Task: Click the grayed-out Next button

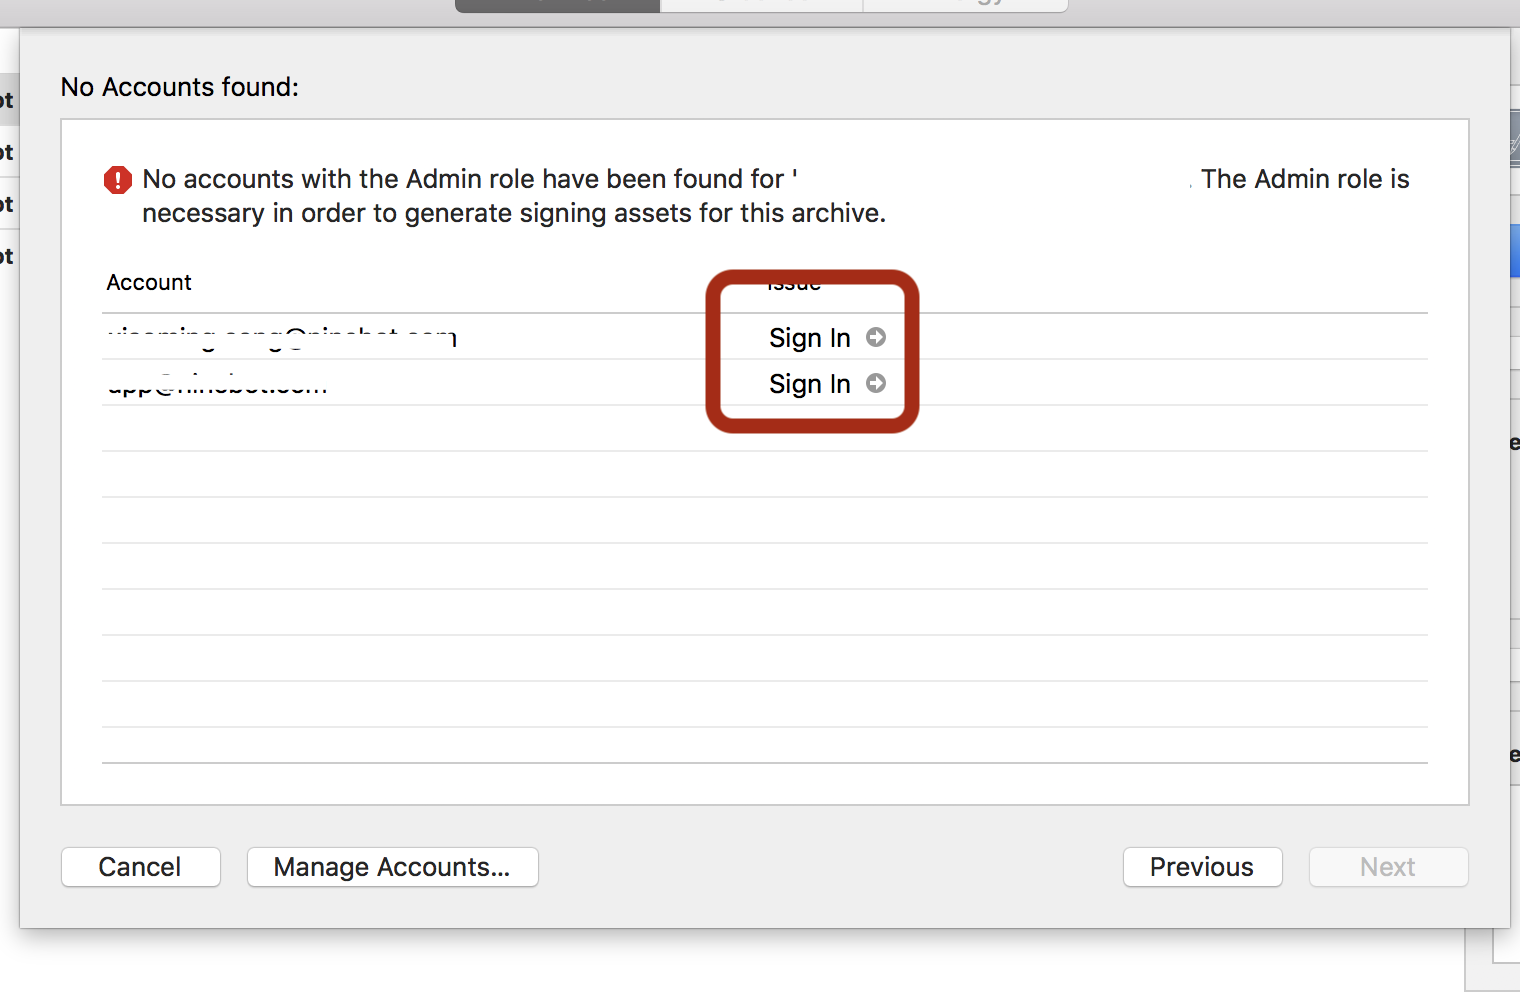Action: [x=1388, y=867]
